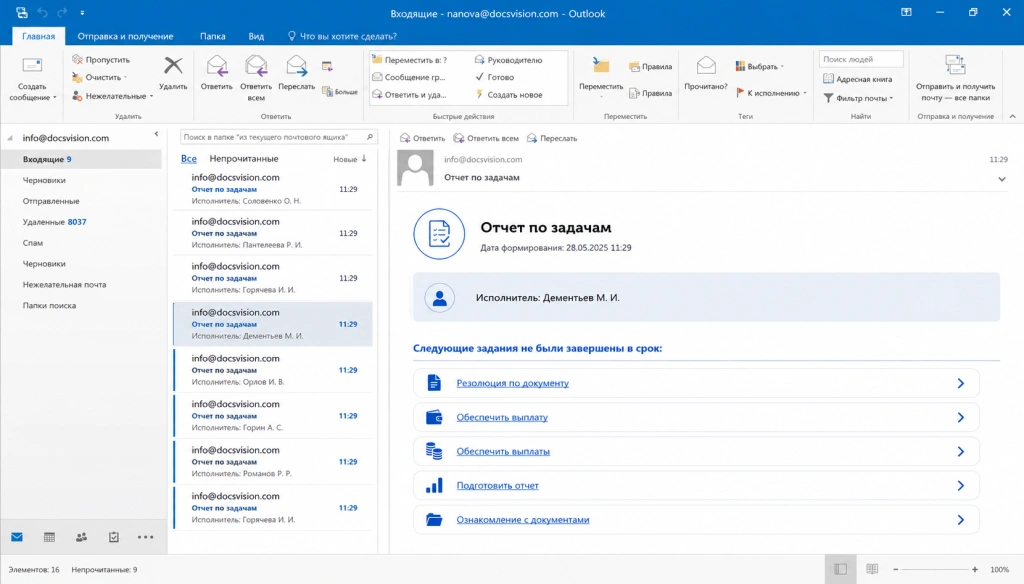The height and width of the screenshot is (584, 1024).
Task: Forward using the Переслать ribbon button
Action: (x=296, y=73)
